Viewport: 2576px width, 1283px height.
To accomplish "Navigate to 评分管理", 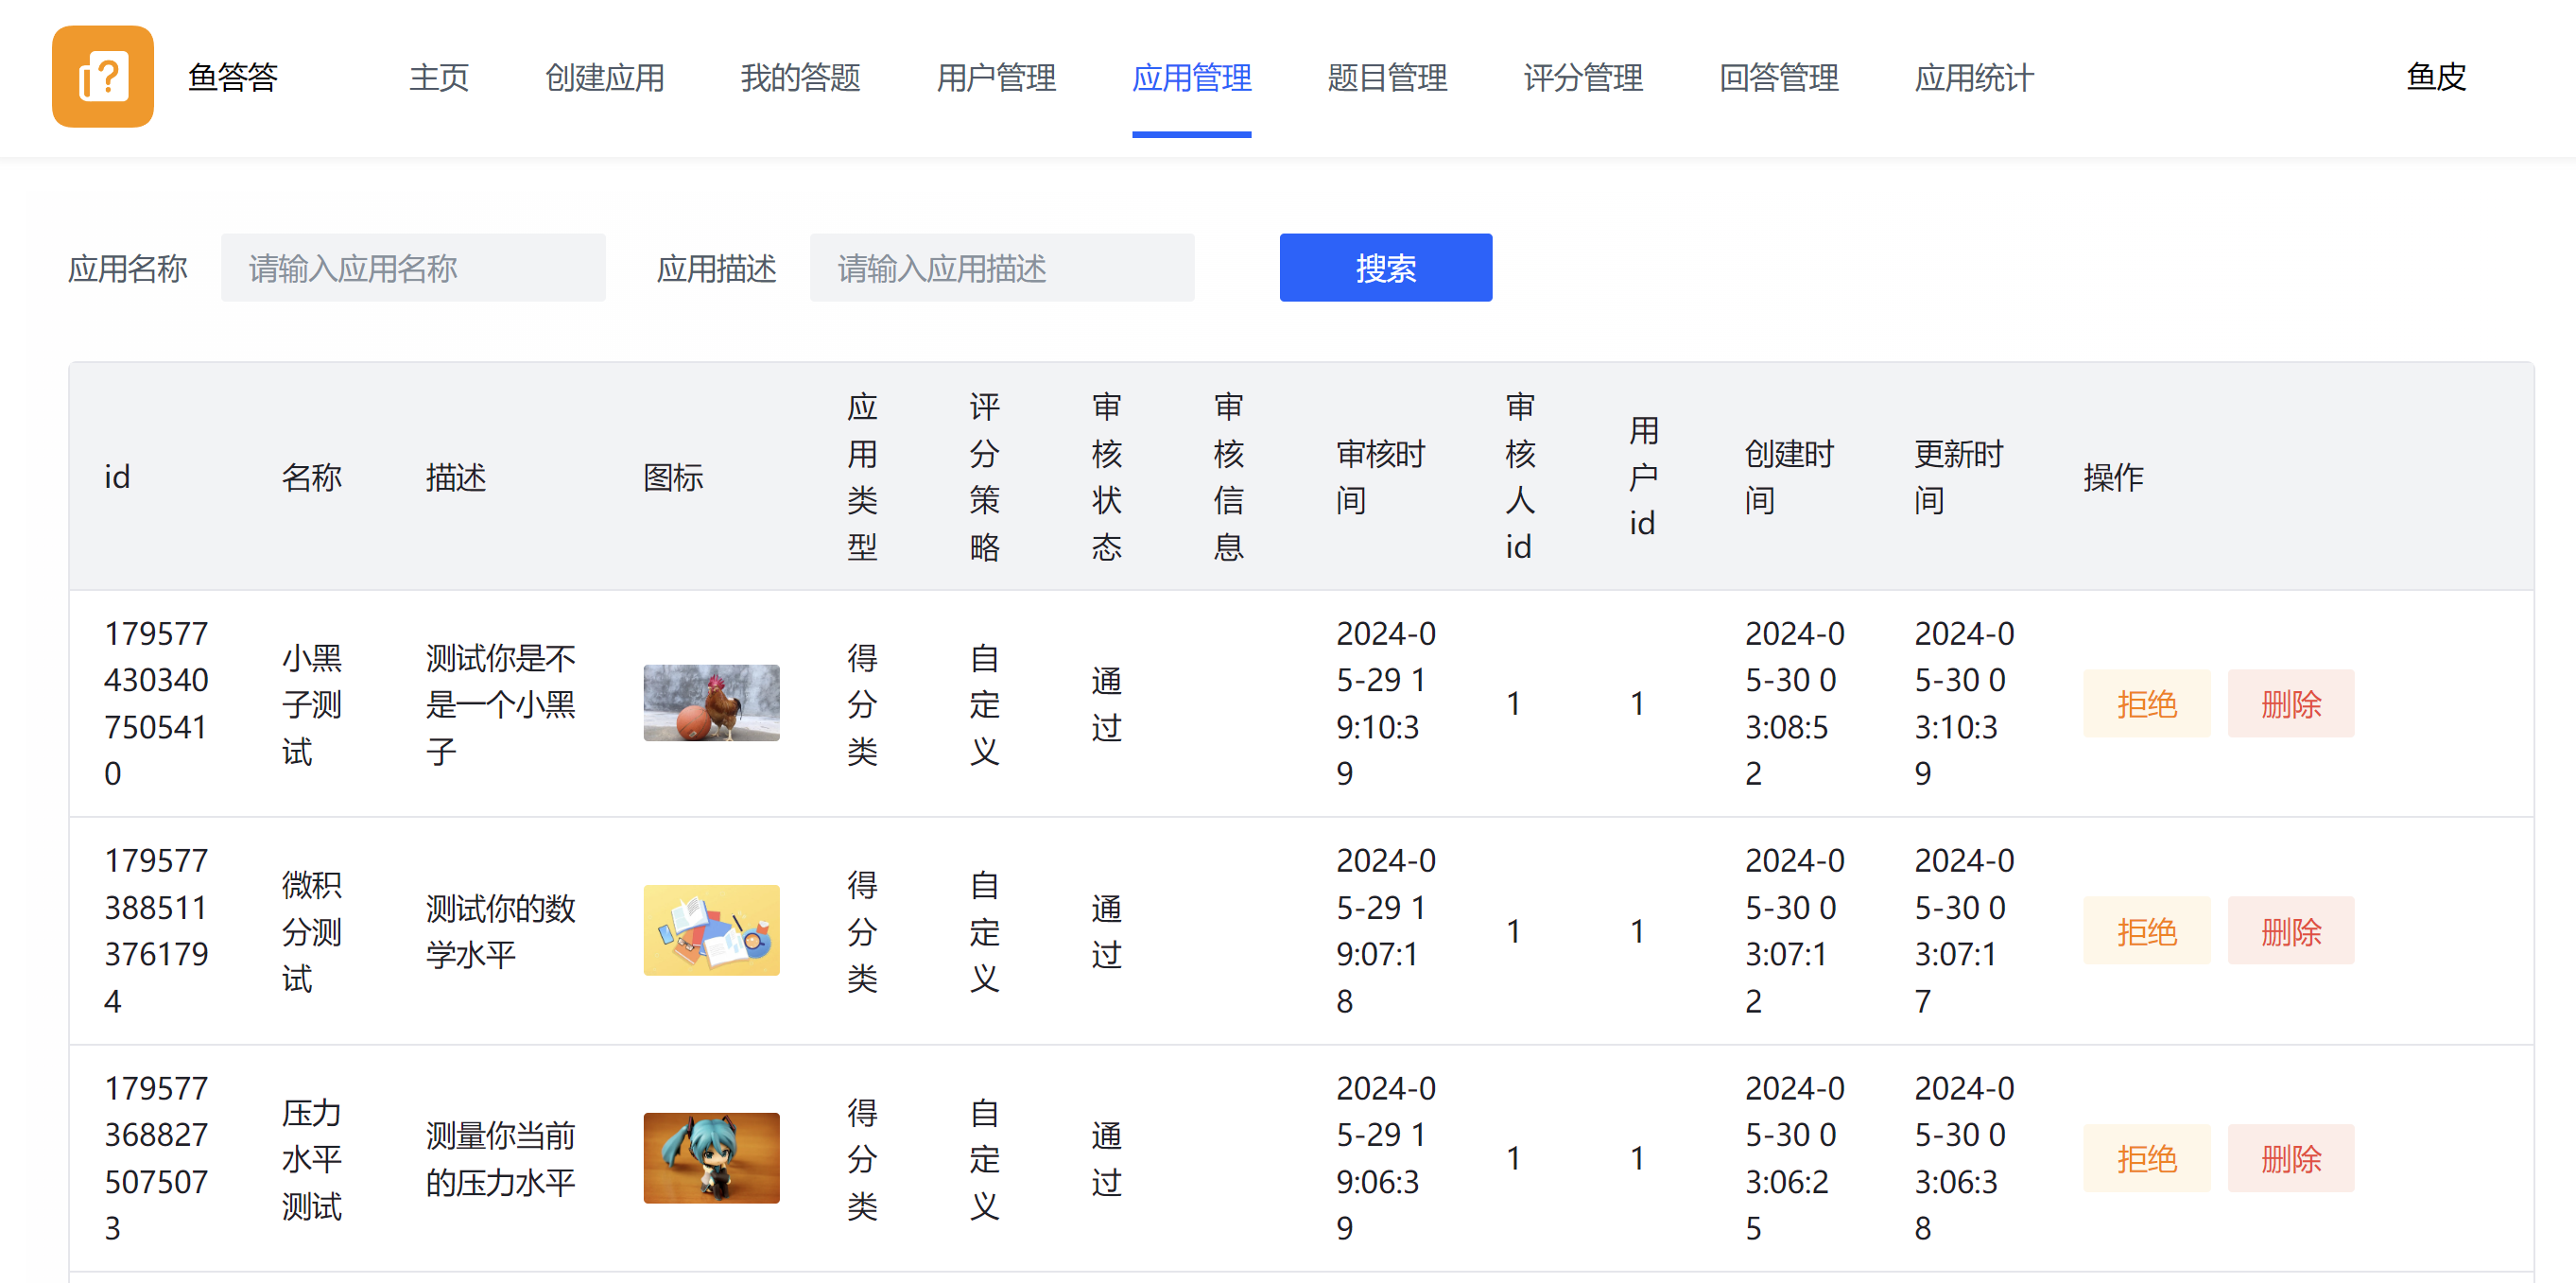I will point(1582,78).
